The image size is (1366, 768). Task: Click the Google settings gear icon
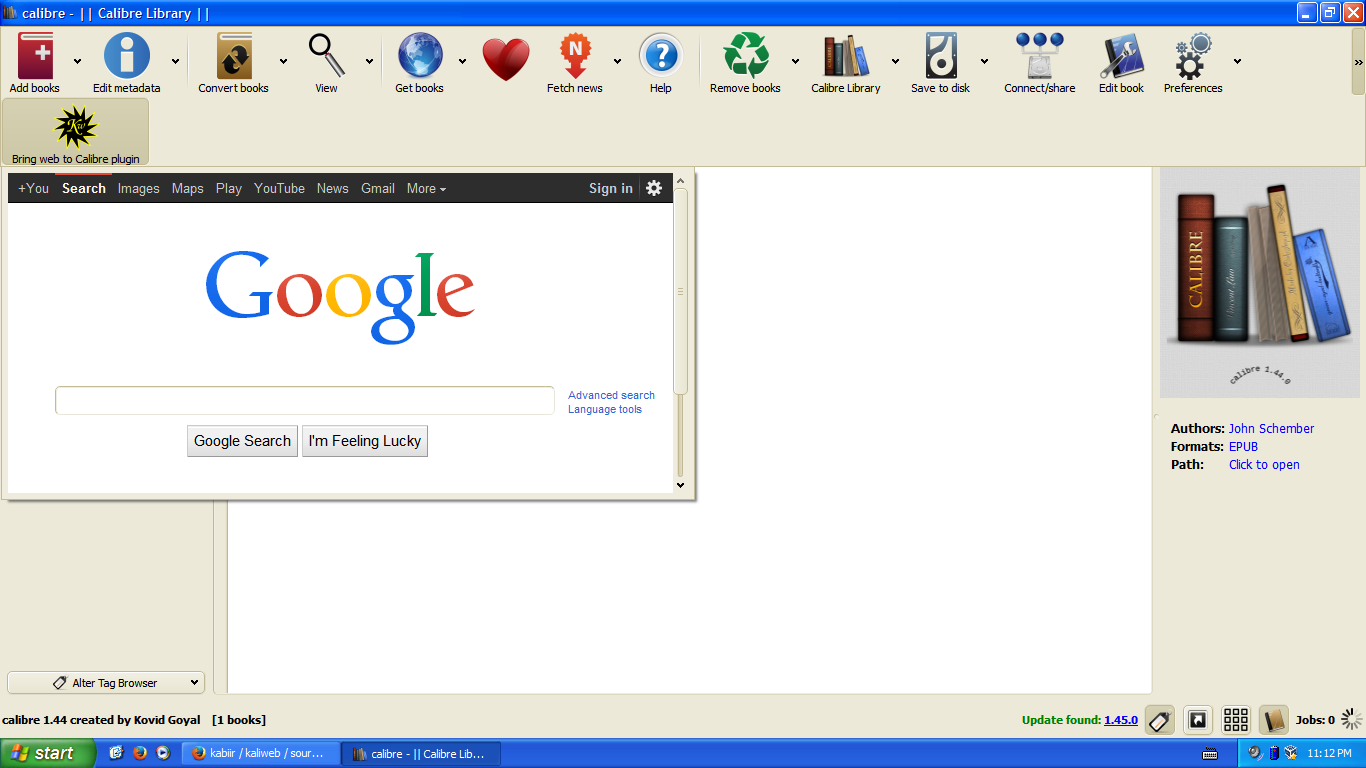(x=654, y=188)
